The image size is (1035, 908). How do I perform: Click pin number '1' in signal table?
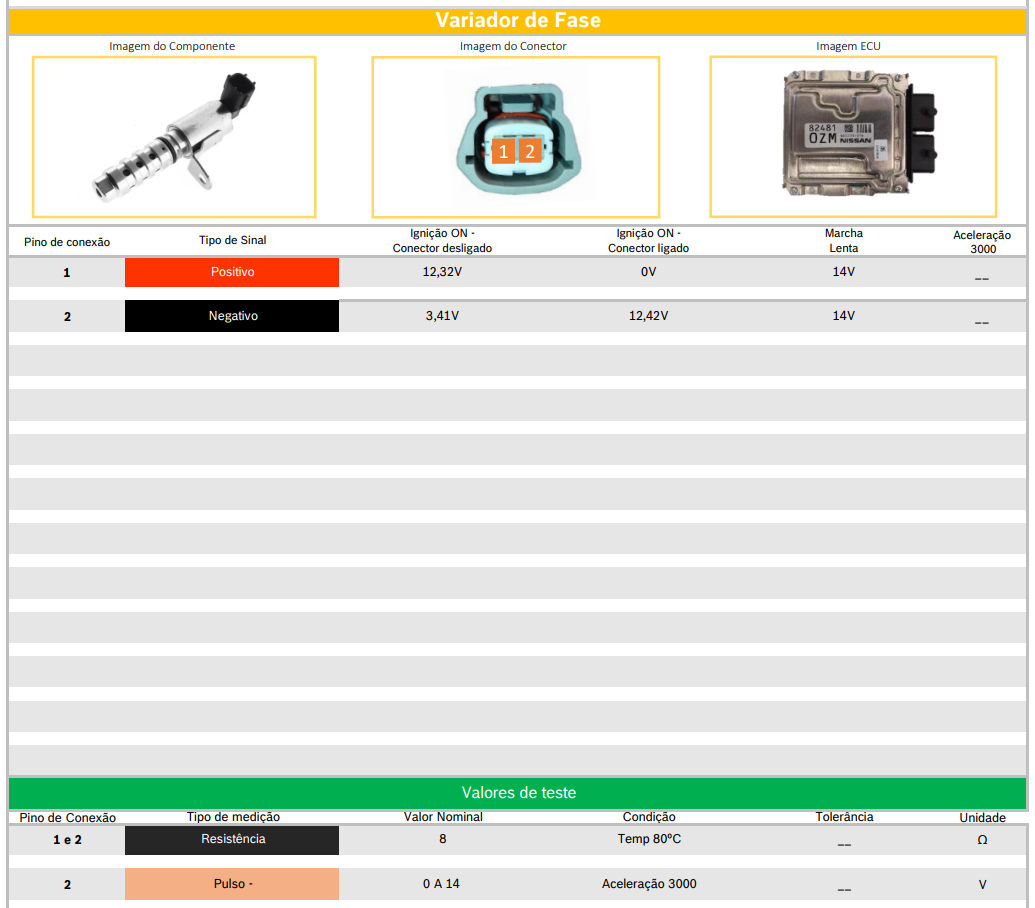coord(67,273)
